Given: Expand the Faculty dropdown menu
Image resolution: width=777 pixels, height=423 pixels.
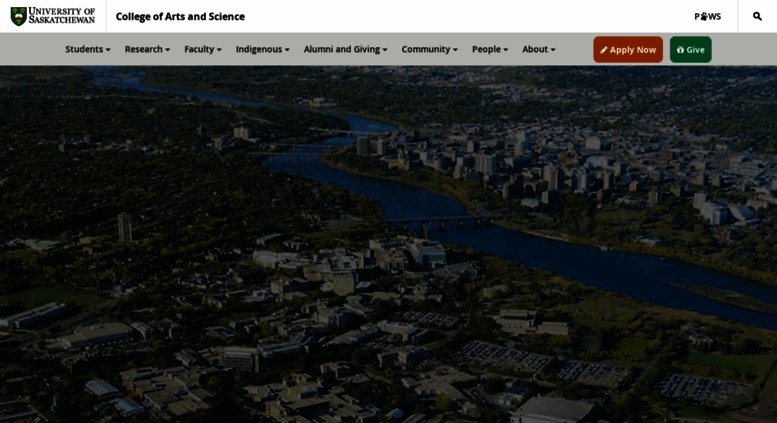Looking at the screenshot, I should [x=203, y=49].
